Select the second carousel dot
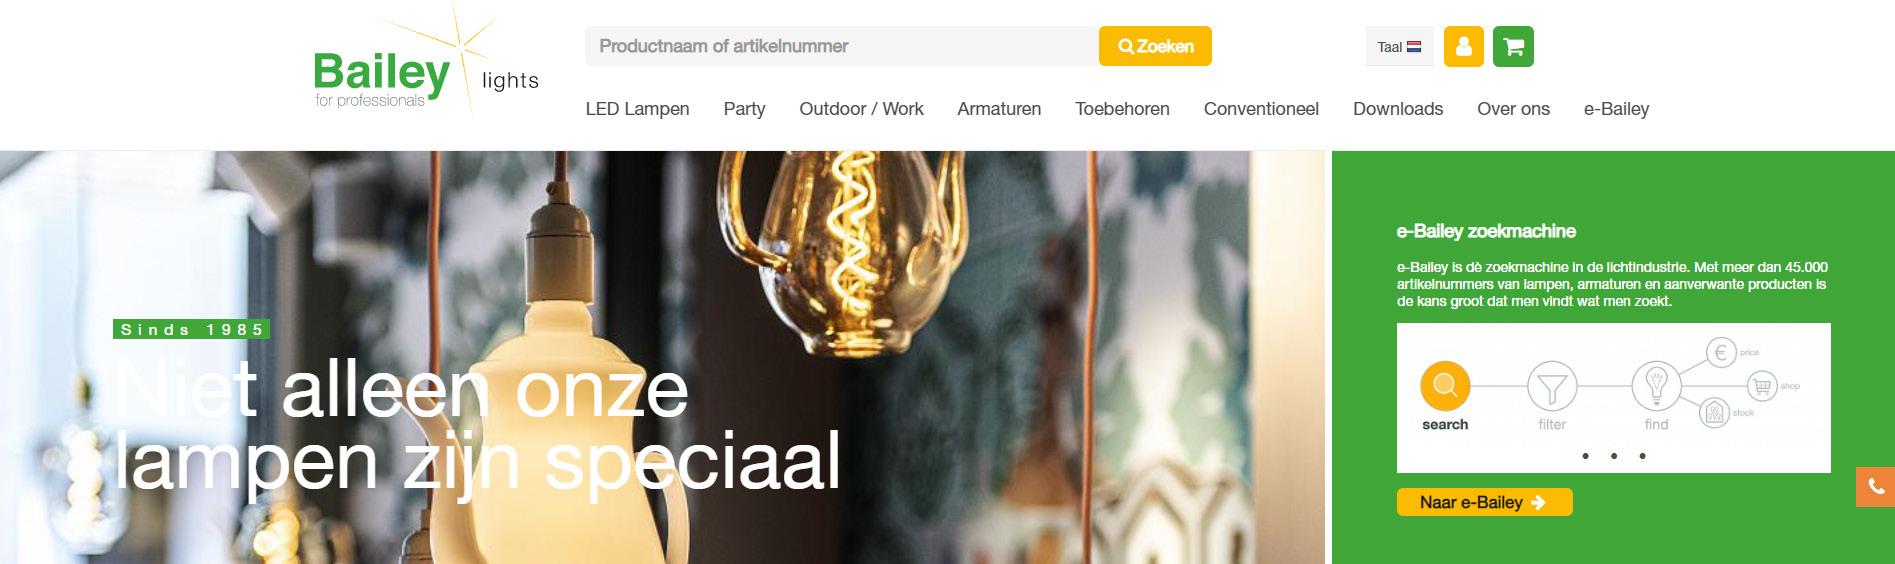The width and height of the screenshot is (1895, 564). point(1614,456)
